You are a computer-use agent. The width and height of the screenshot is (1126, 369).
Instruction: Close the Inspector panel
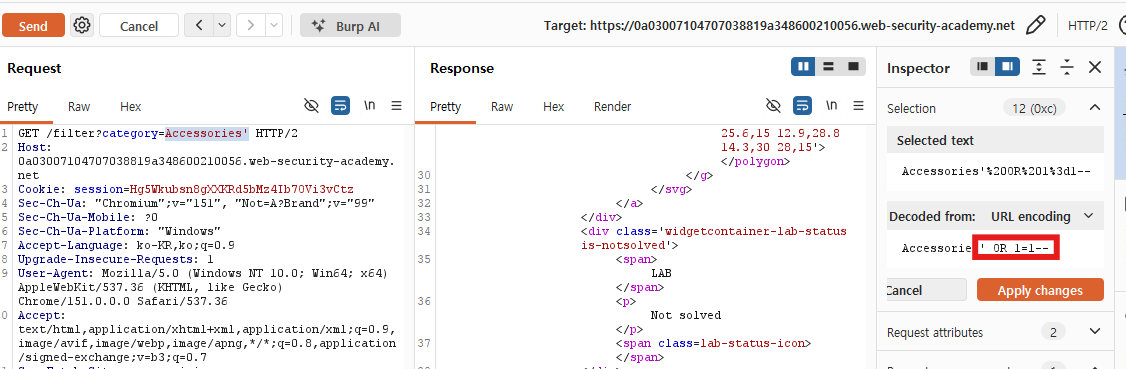click(1095, 67)
